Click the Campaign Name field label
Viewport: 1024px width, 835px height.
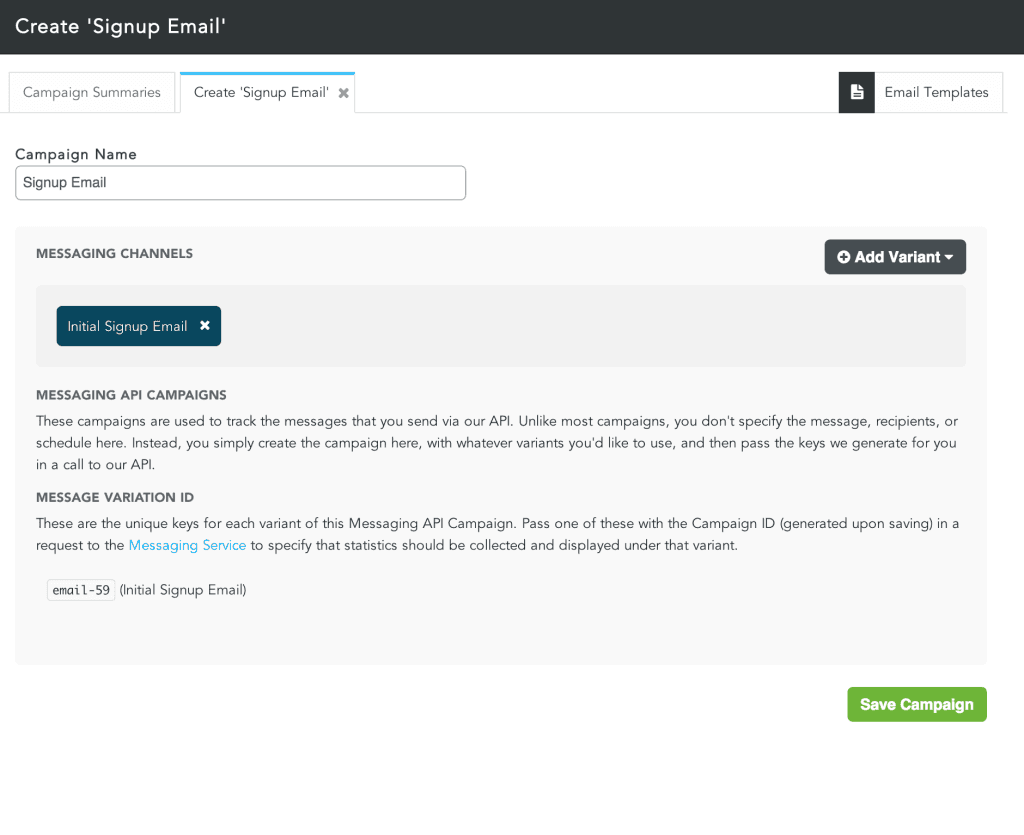[76, 154]
